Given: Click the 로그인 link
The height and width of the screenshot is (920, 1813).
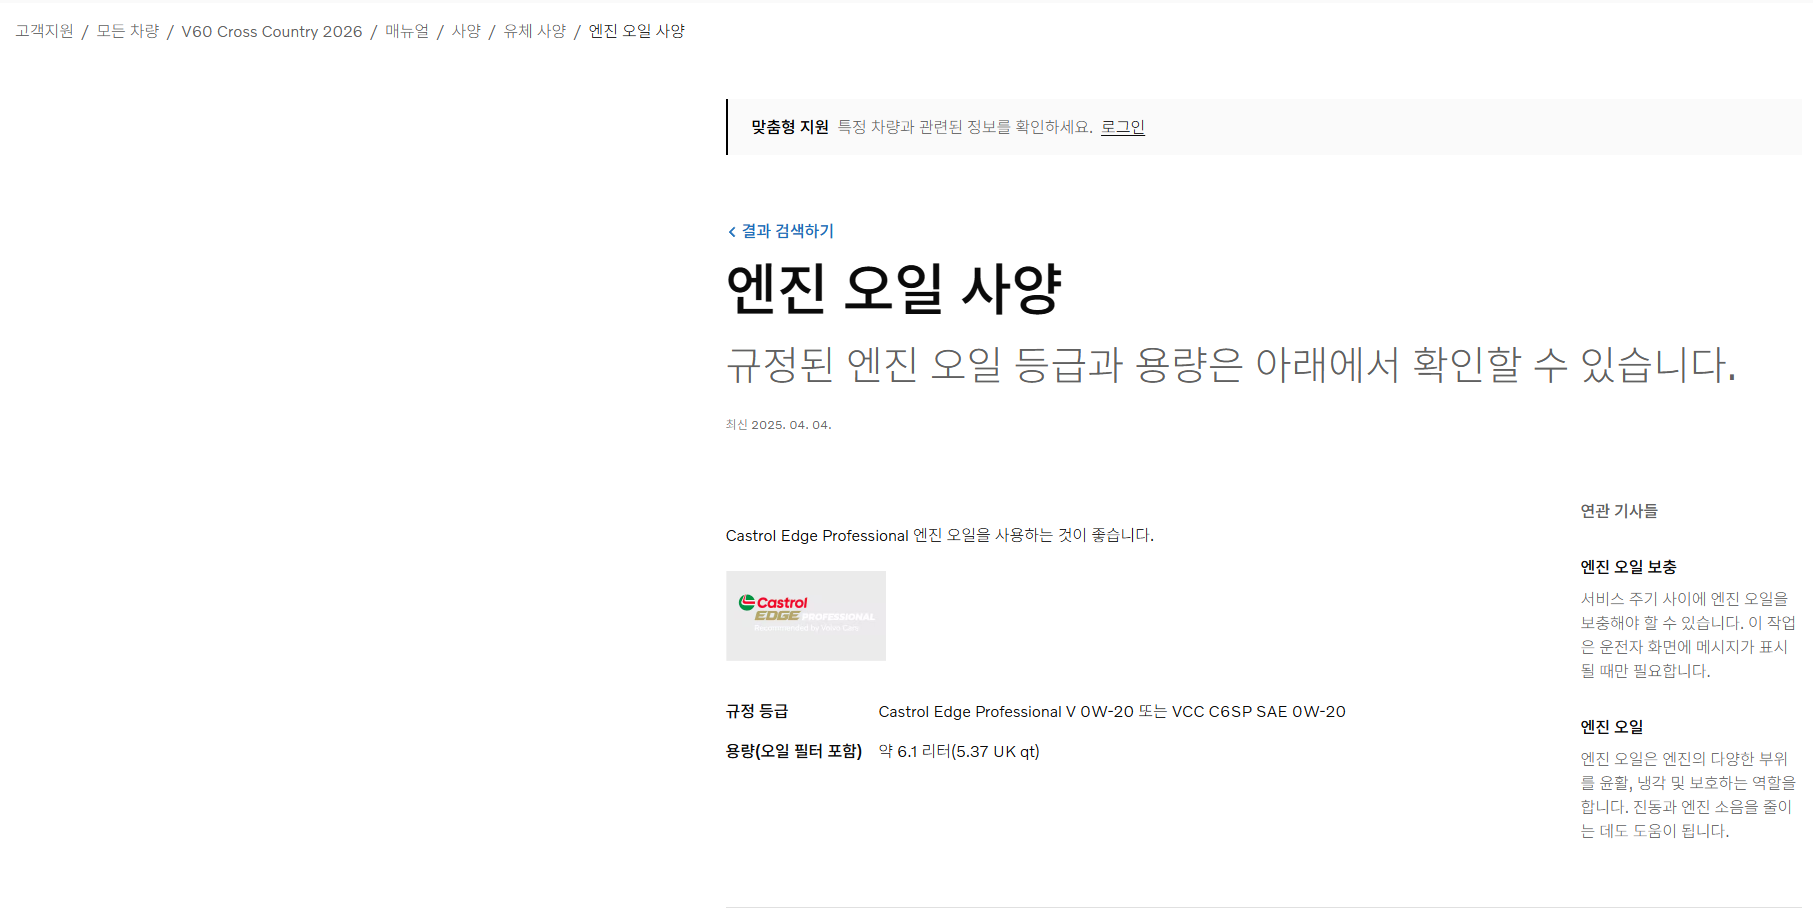Looking at the screenshot, I should pos(1123,127).
